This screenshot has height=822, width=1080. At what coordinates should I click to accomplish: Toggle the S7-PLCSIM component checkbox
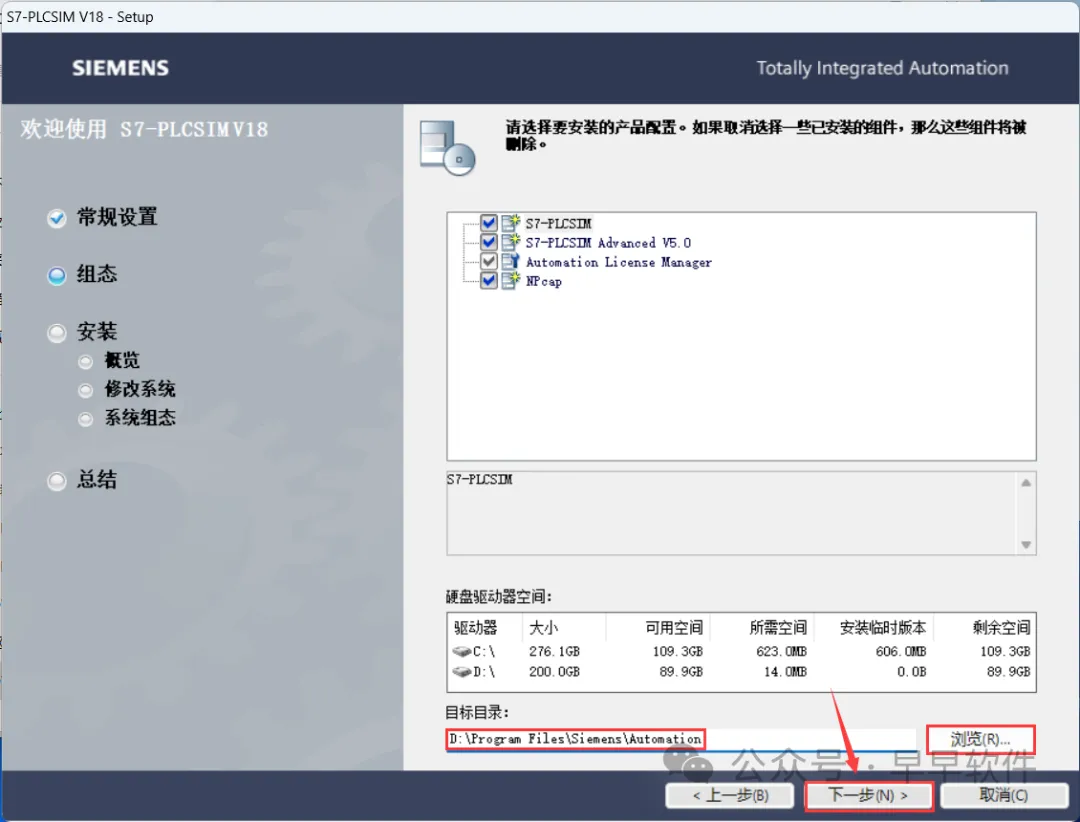pos(488,223)
